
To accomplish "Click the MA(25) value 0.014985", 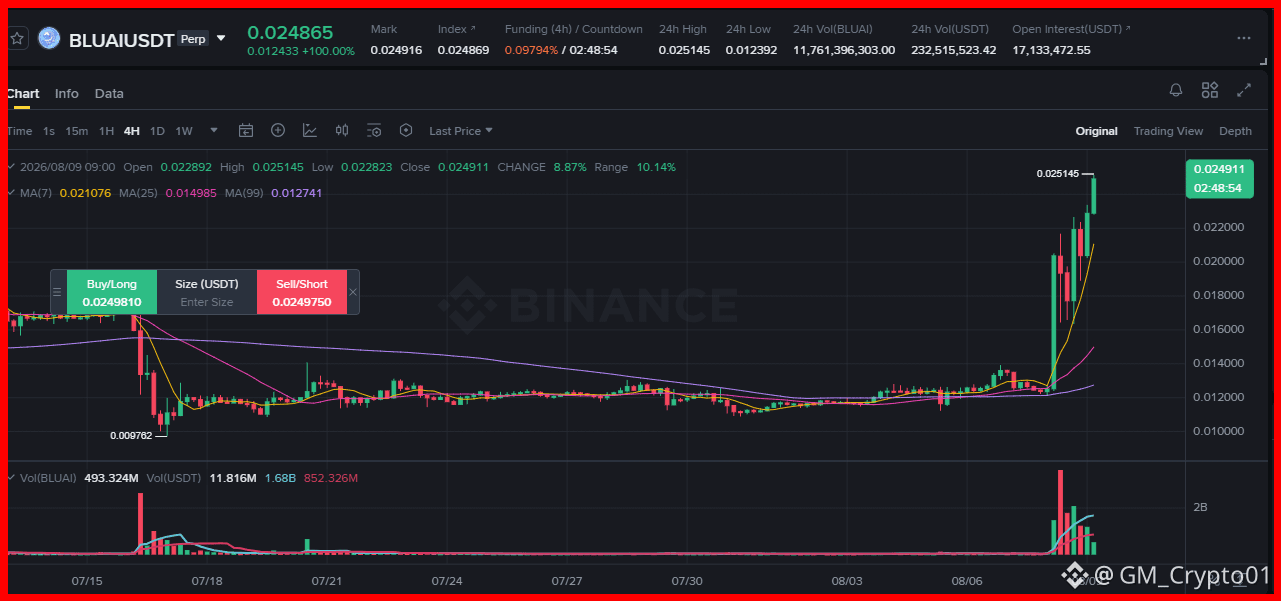I will (191, 192).
